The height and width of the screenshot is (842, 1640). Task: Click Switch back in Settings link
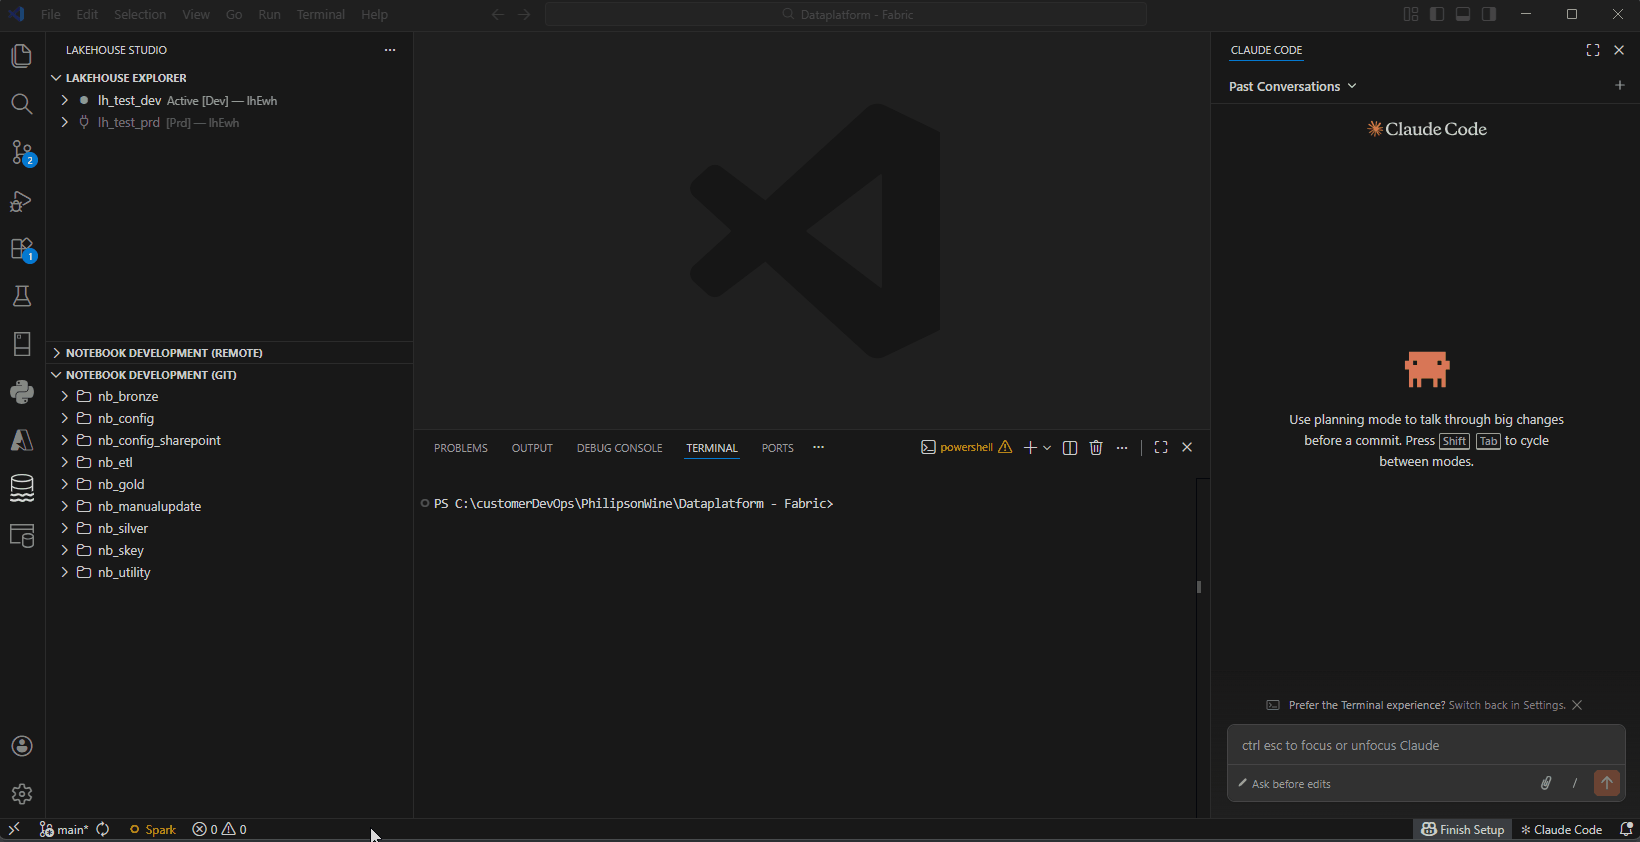click(1506, 705)
